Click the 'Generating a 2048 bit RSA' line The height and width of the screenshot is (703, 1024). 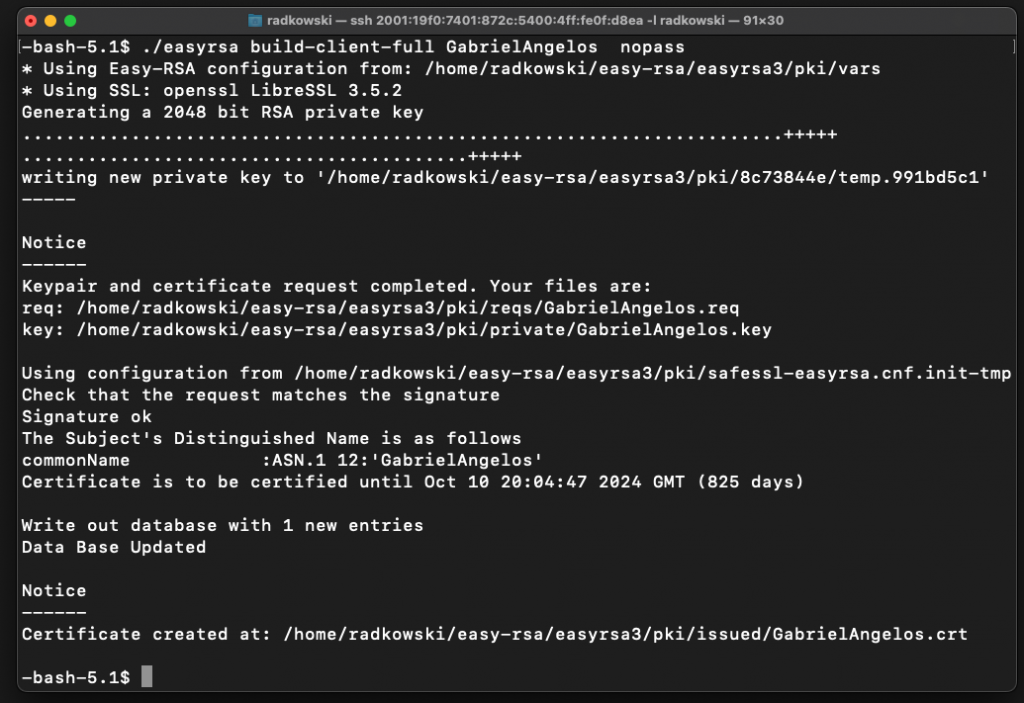(x=223, y=112)
